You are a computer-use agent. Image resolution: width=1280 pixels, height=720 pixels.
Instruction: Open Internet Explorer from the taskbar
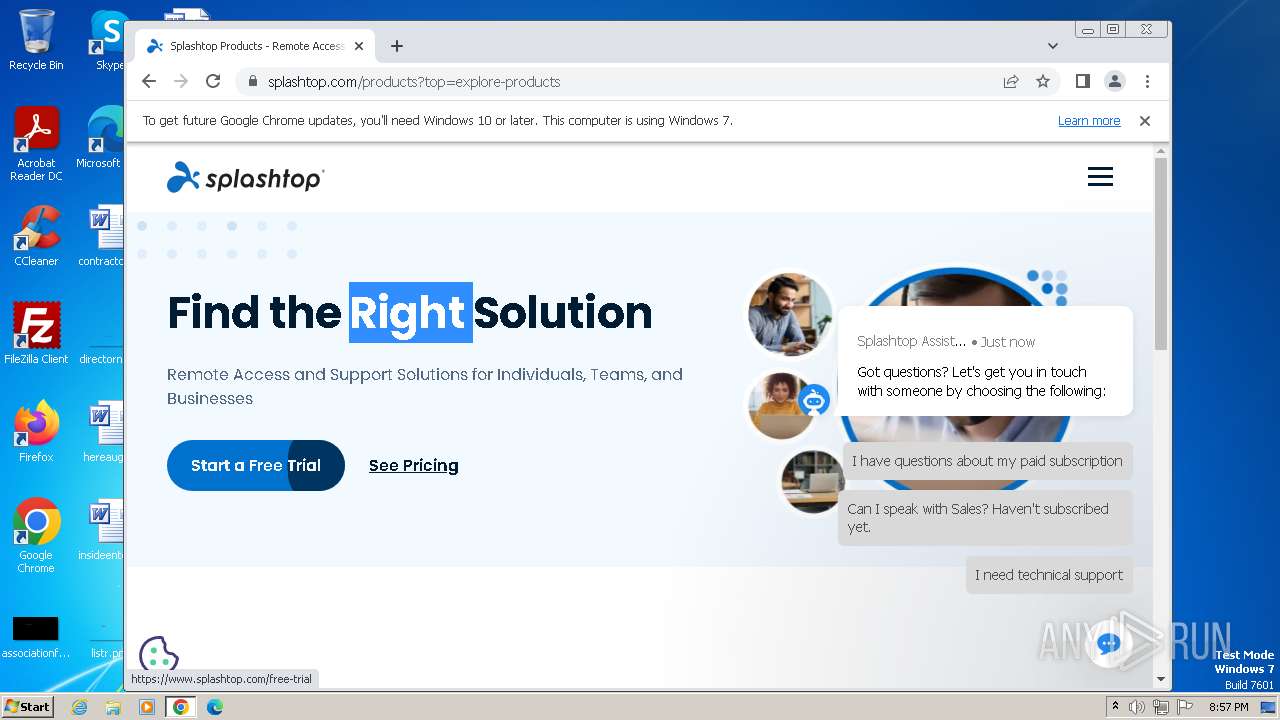(80, 707)
